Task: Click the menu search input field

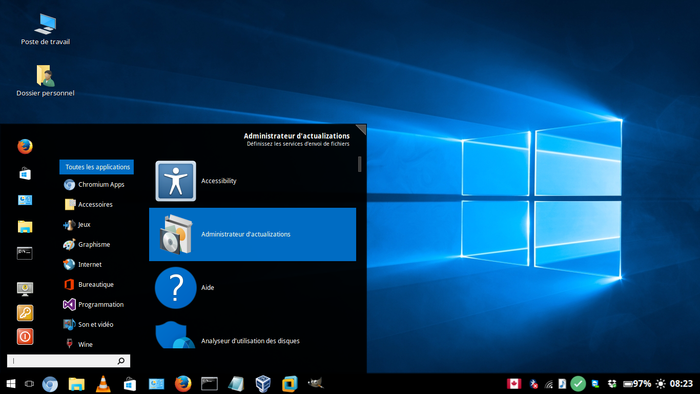Action: pos(68,361)
